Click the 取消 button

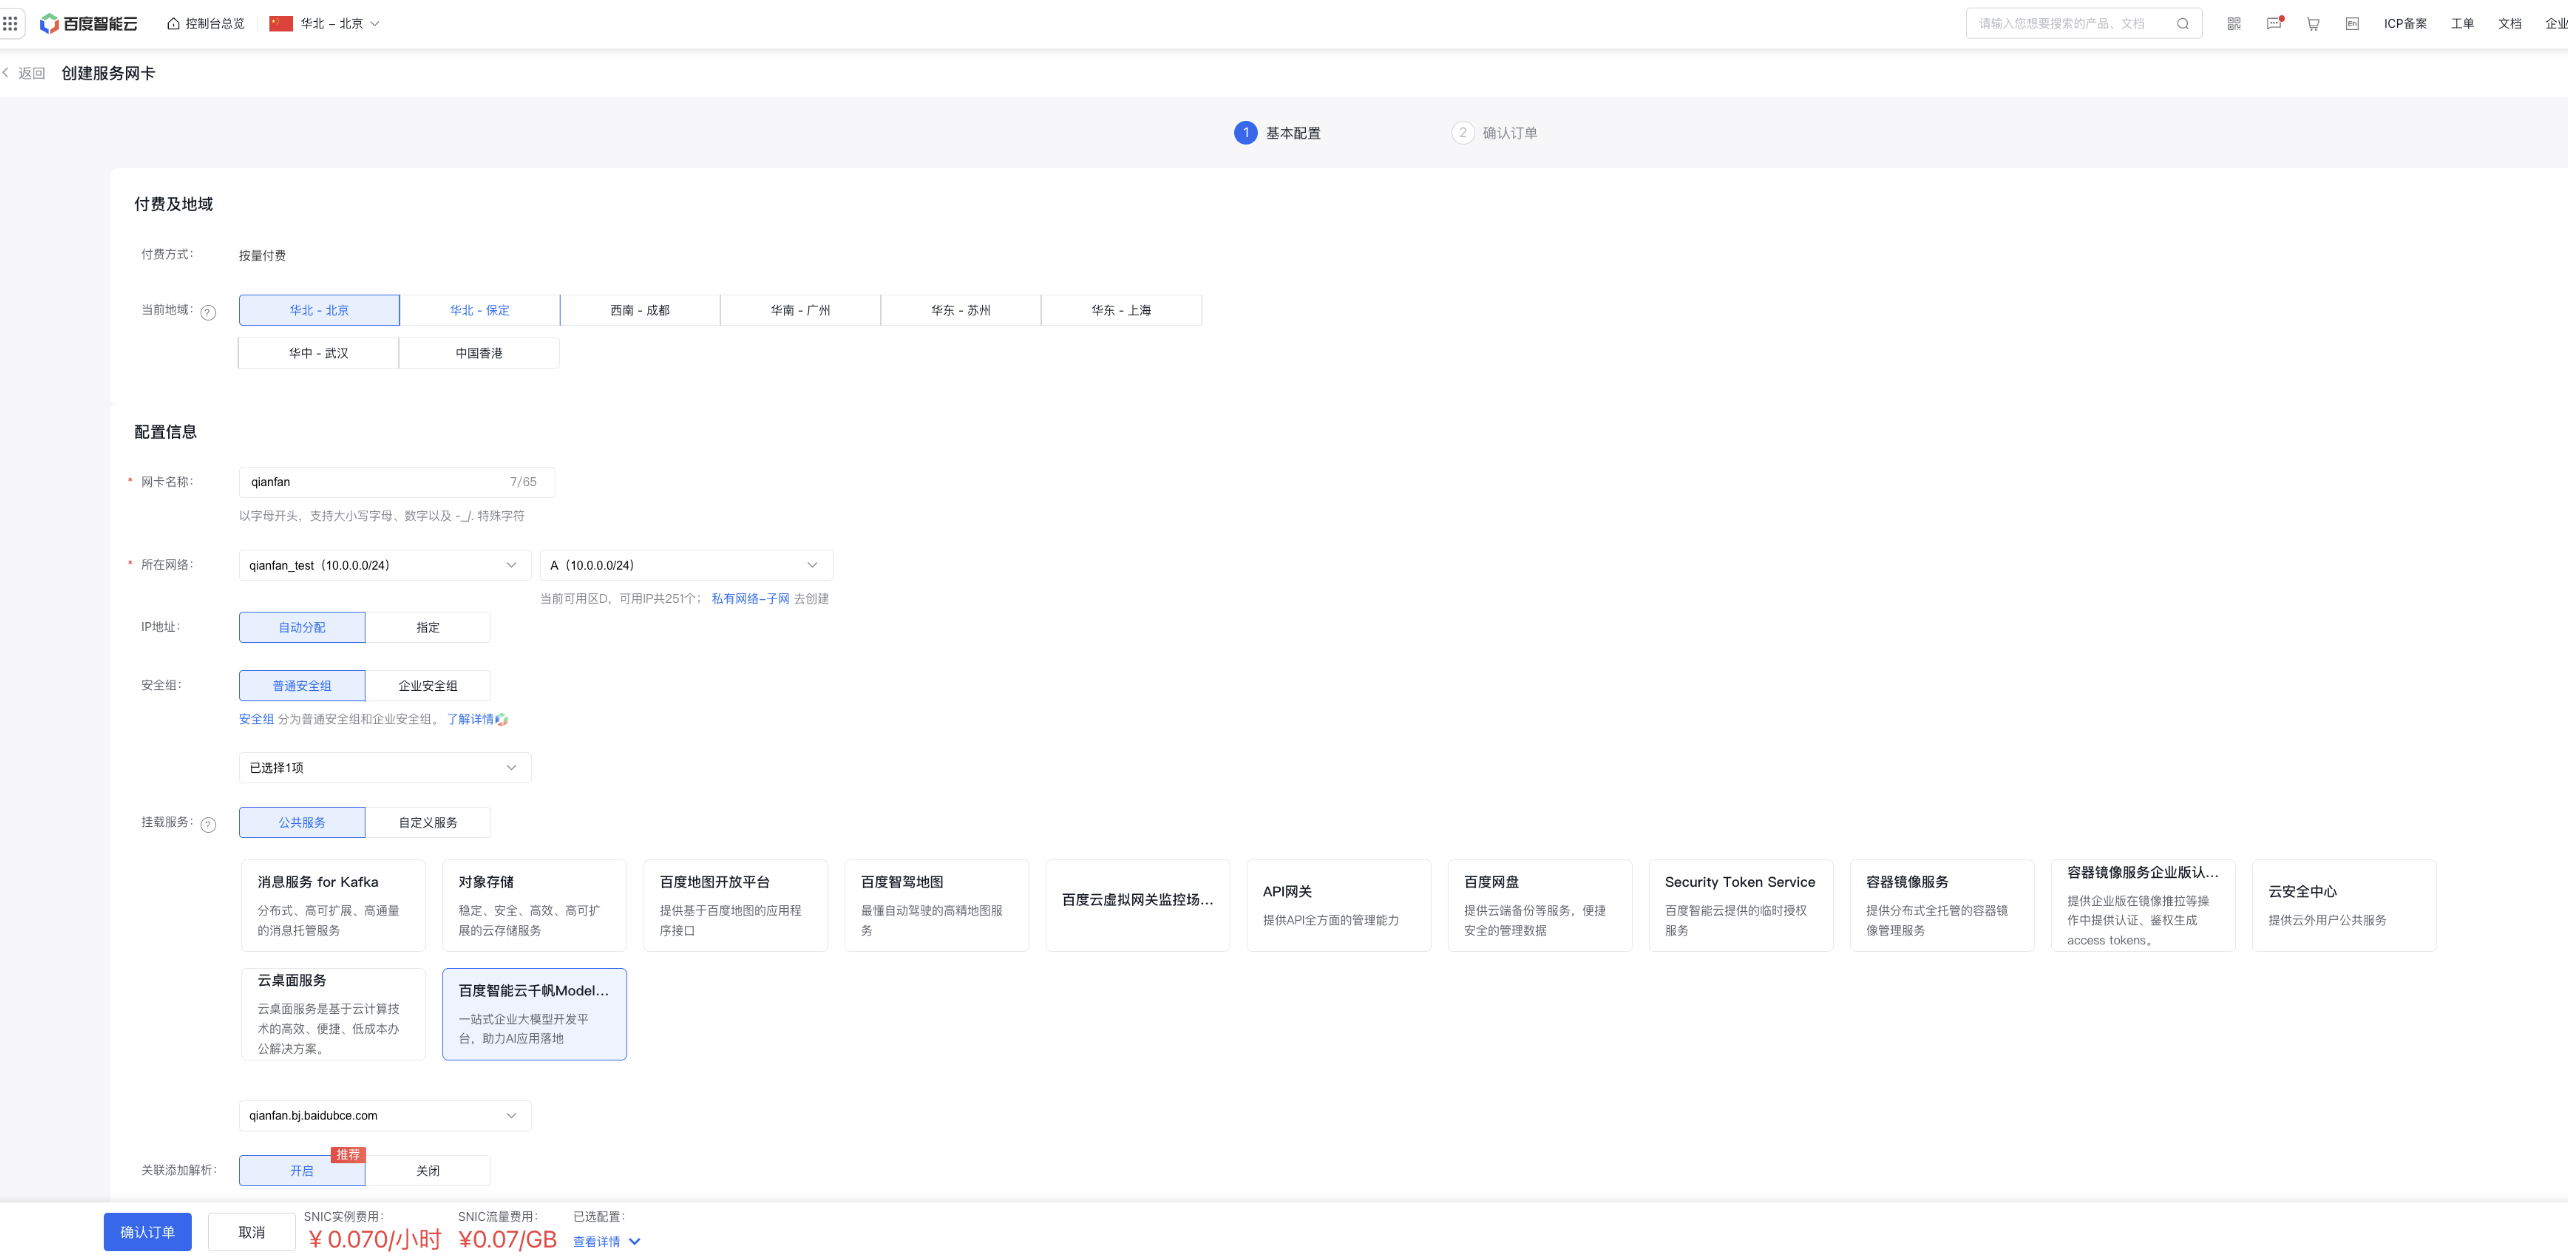(x=252, y=1232)
